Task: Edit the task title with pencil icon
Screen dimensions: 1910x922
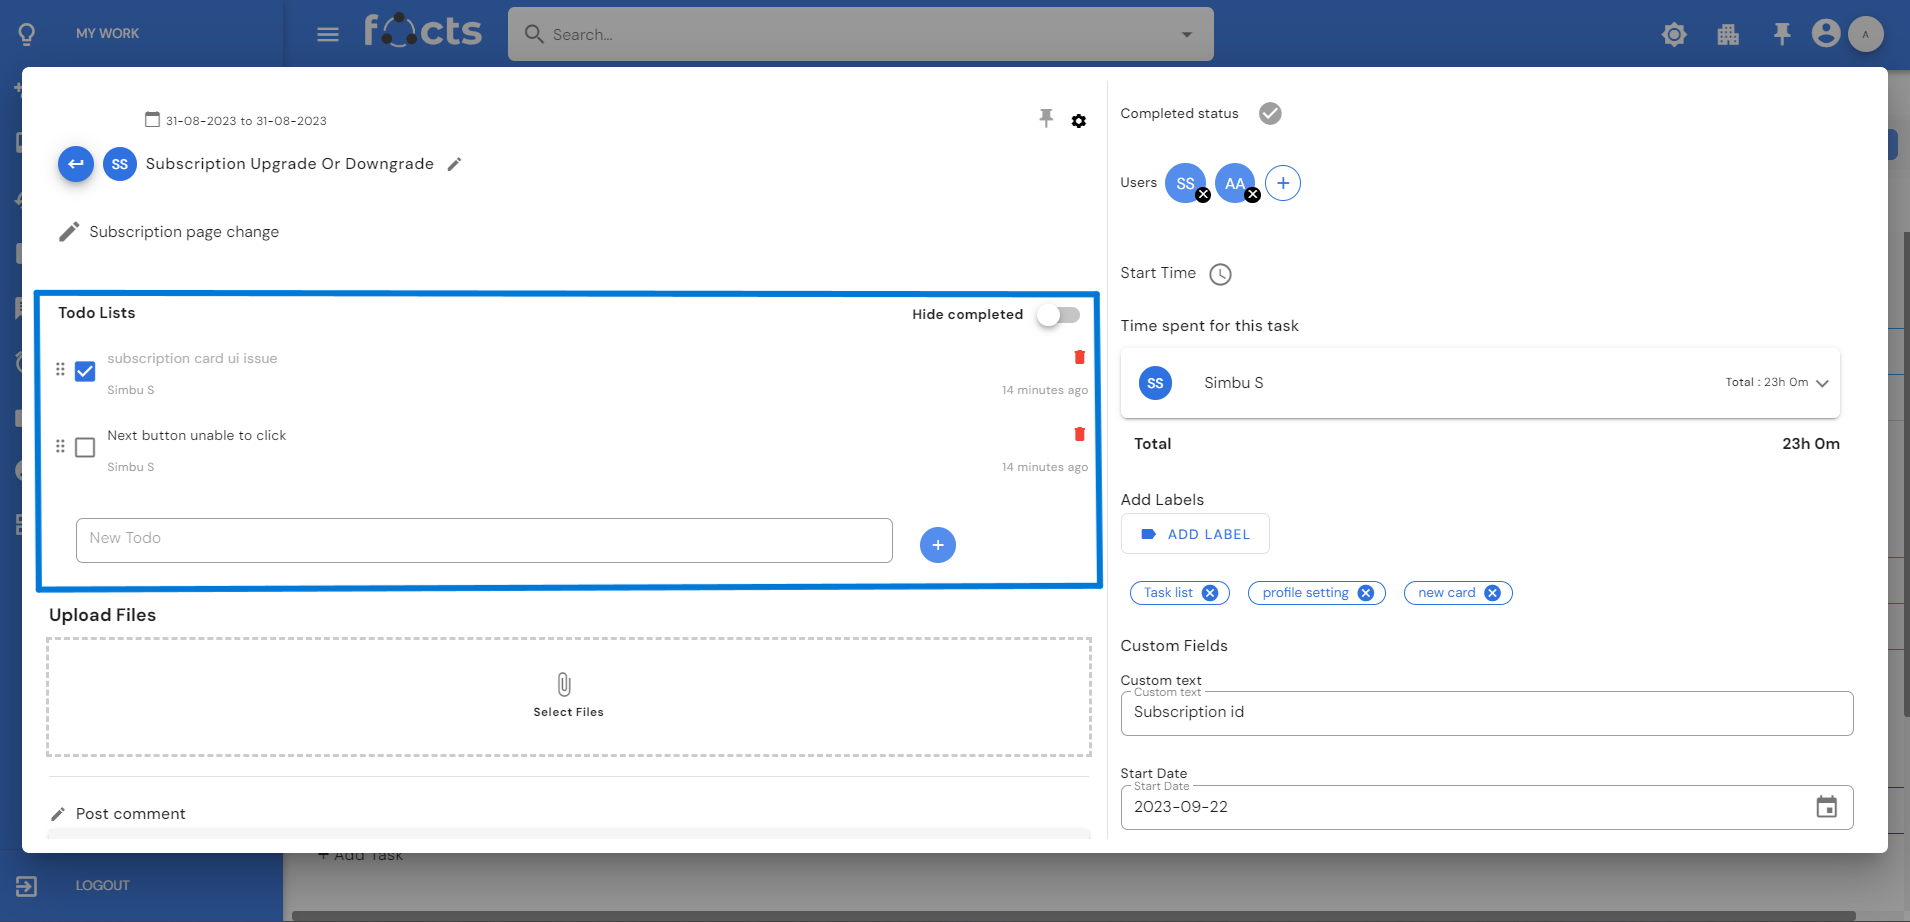Action: tap(454, 164)
